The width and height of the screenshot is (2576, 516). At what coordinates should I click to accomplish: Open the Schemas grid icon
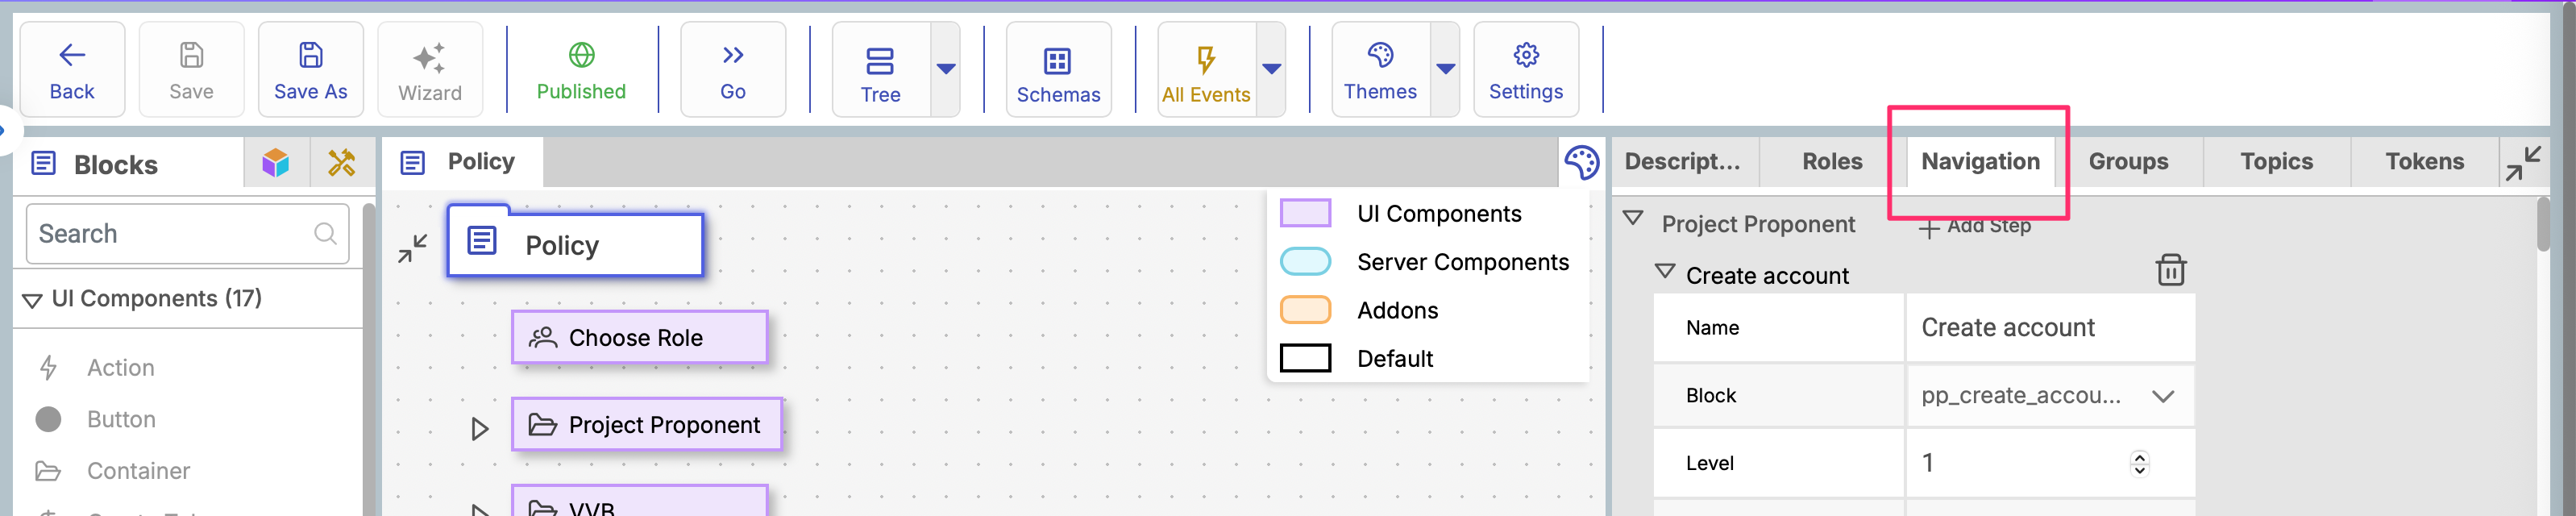click(x=1057, y=70)
